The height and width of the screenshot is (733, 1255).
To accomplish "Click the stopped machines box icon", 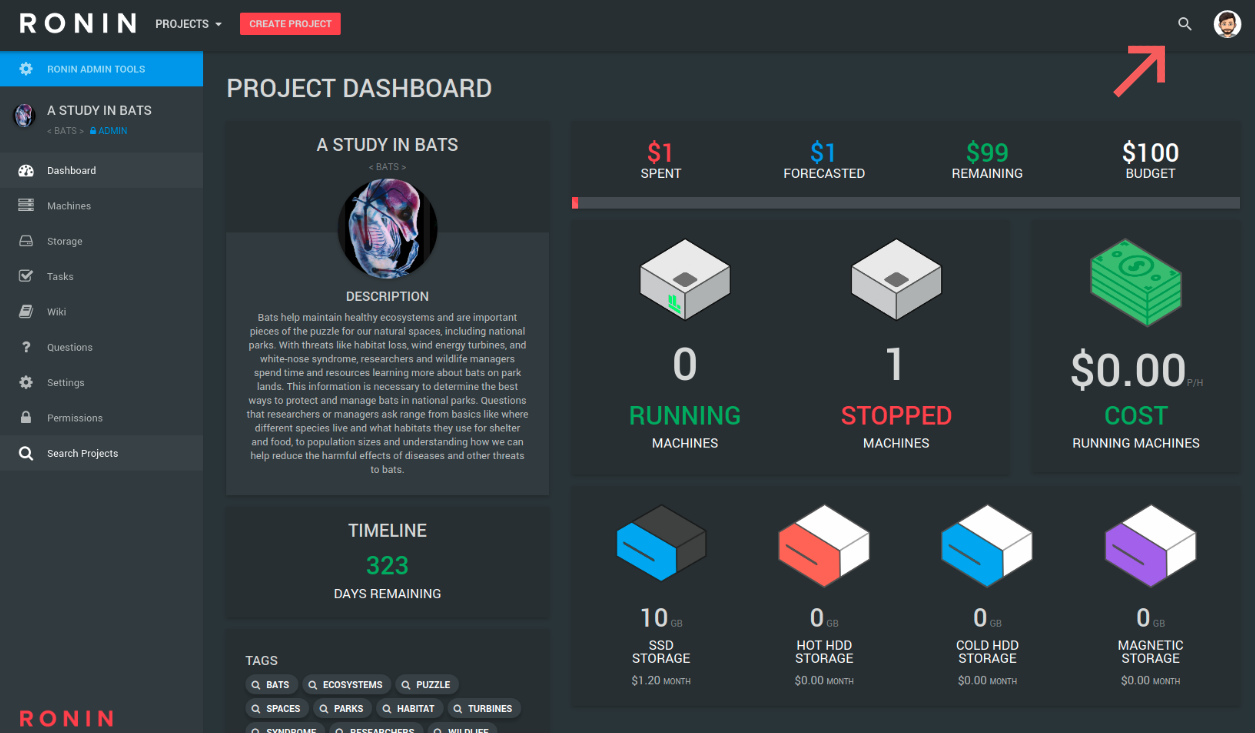I will (896, 280).
